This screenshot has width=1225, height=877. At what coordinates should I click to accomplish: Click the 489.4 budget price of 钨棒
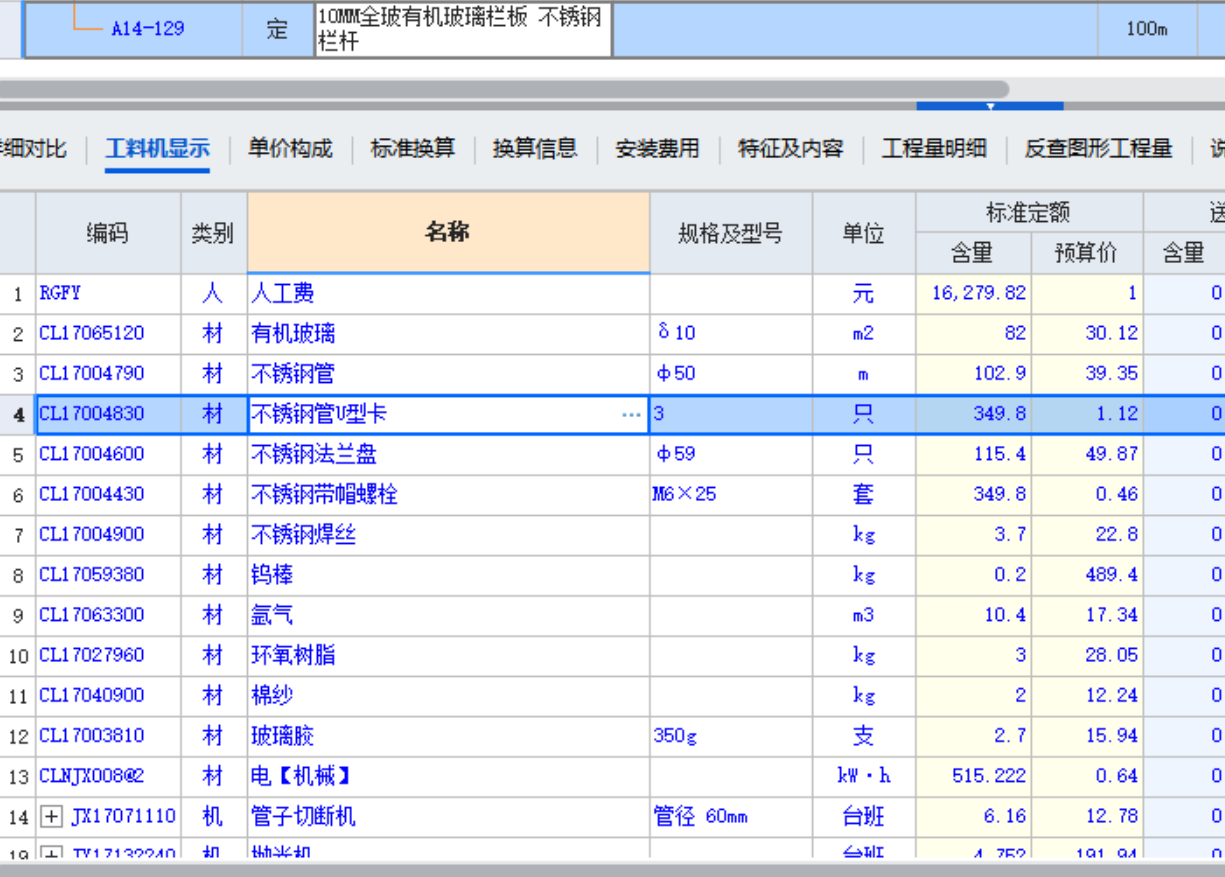(x=1087, y=575)
